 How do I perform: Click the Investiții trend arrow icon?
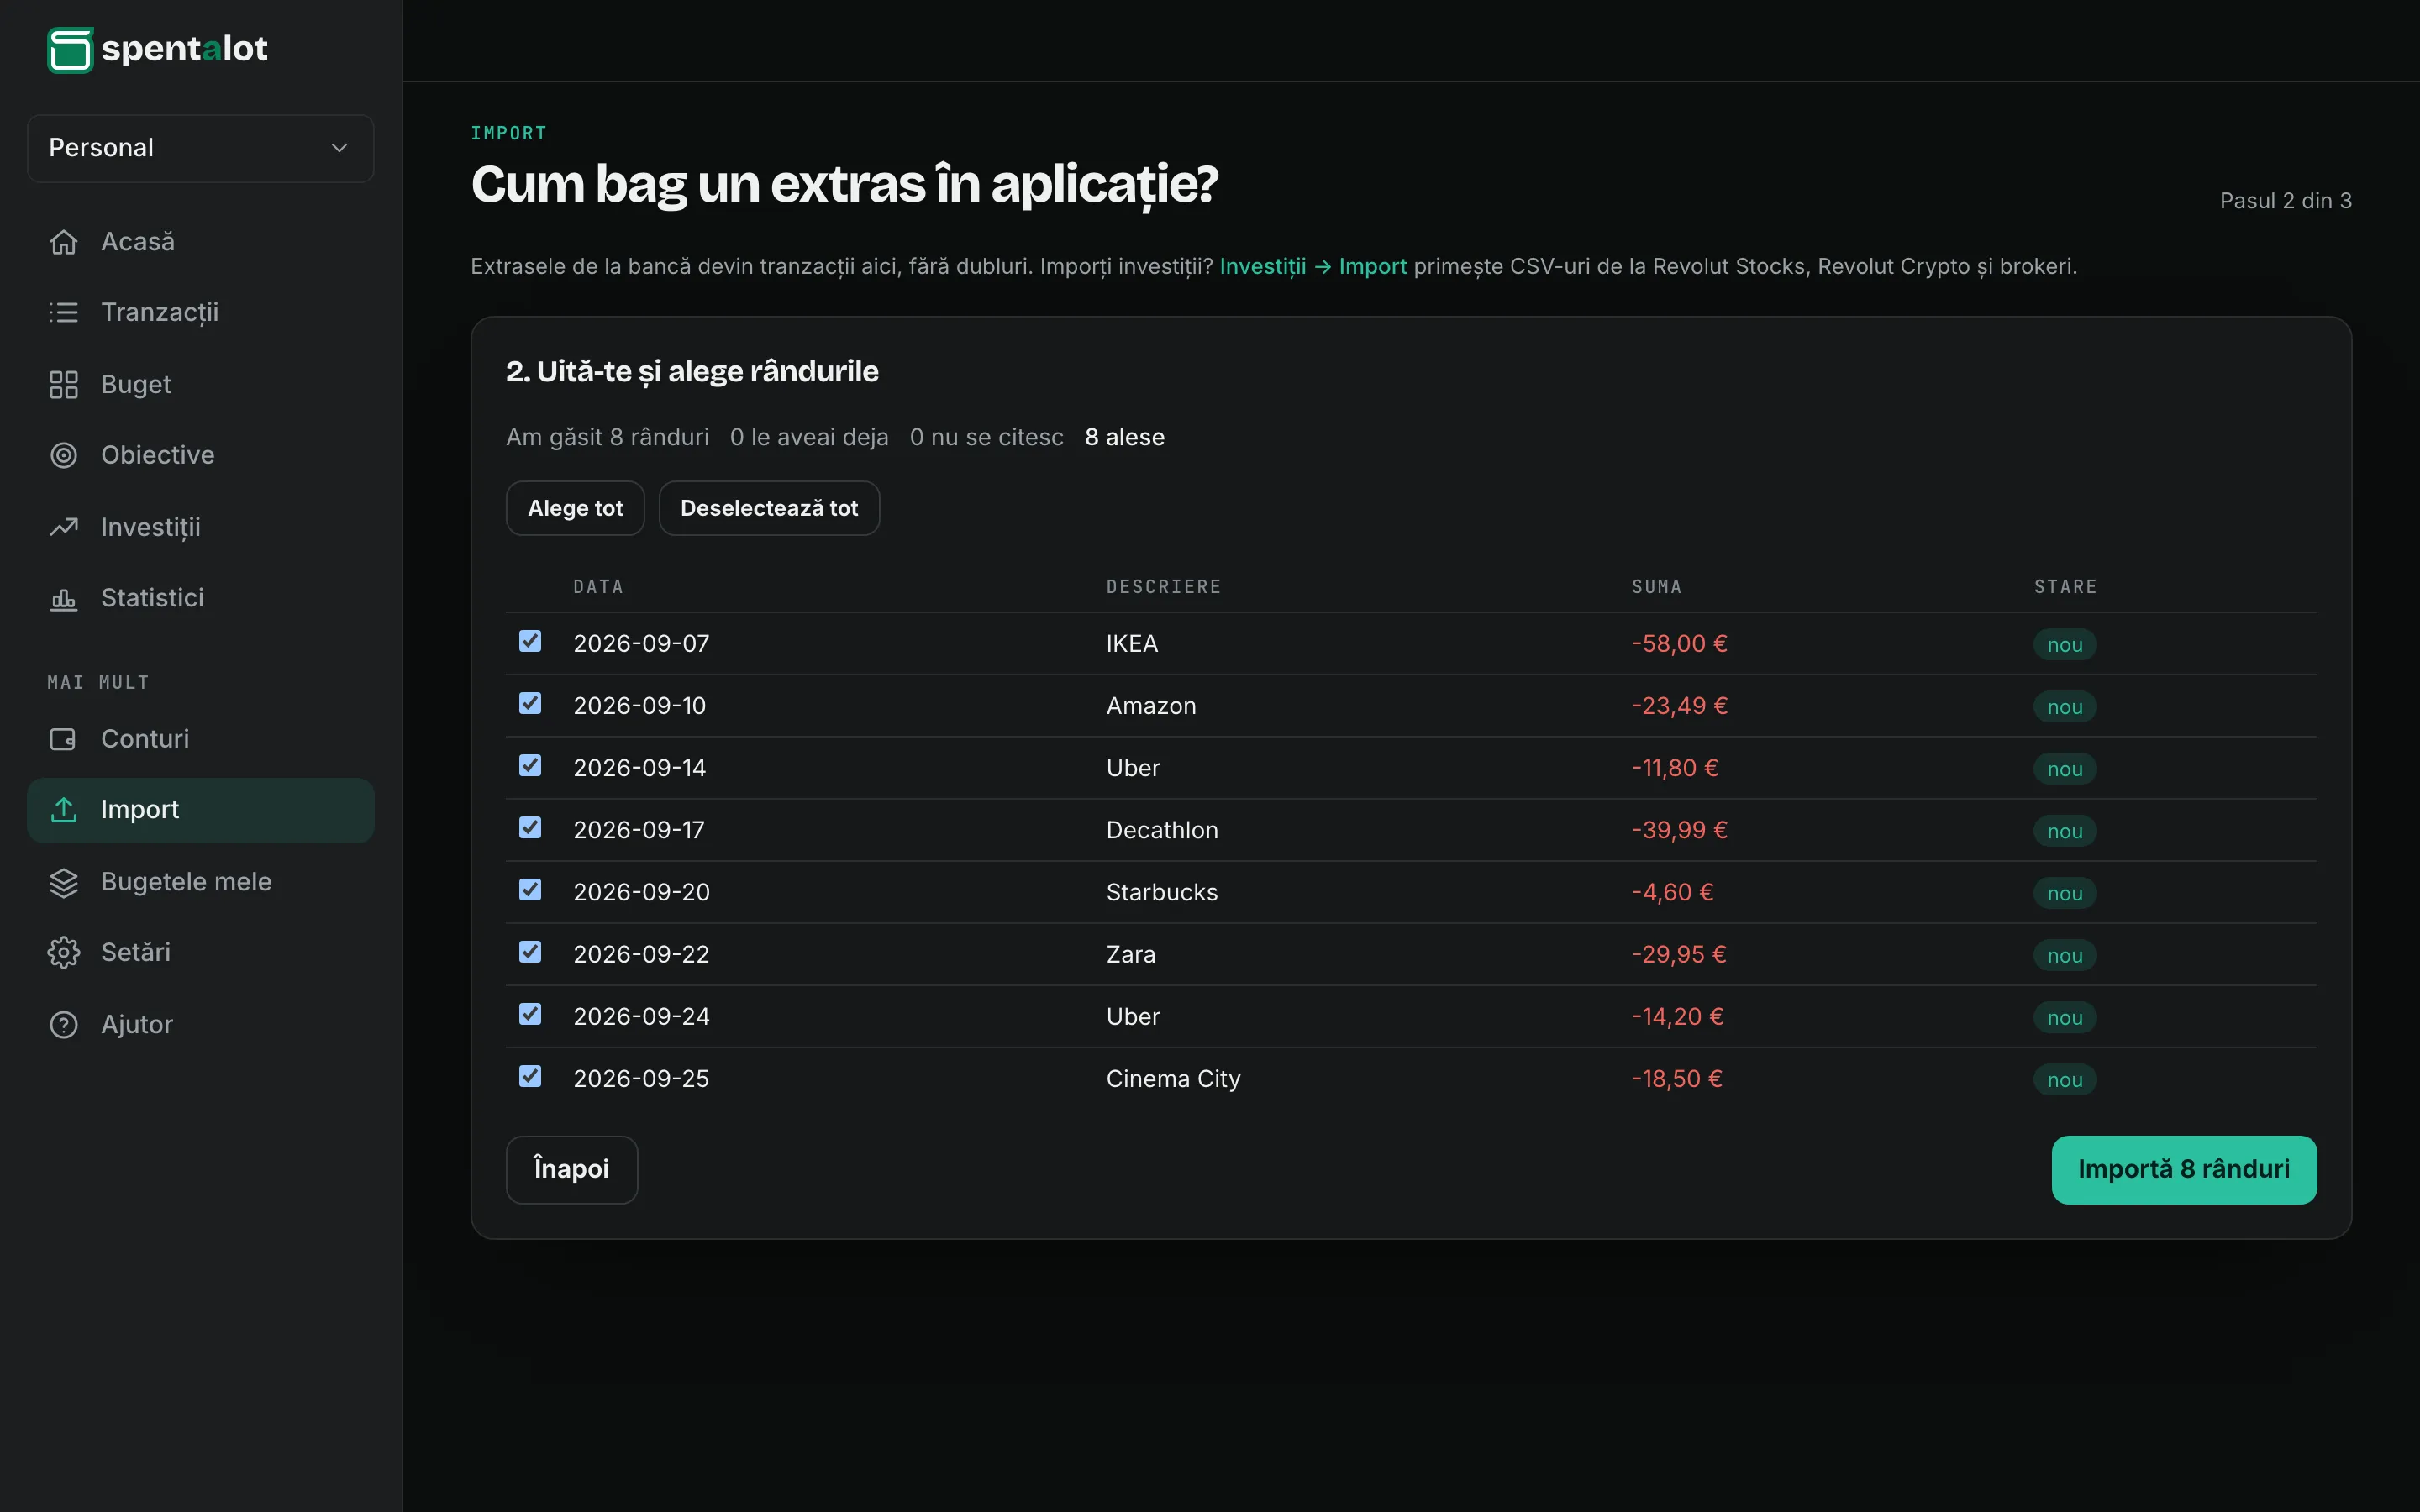click(x=64, y=527)
